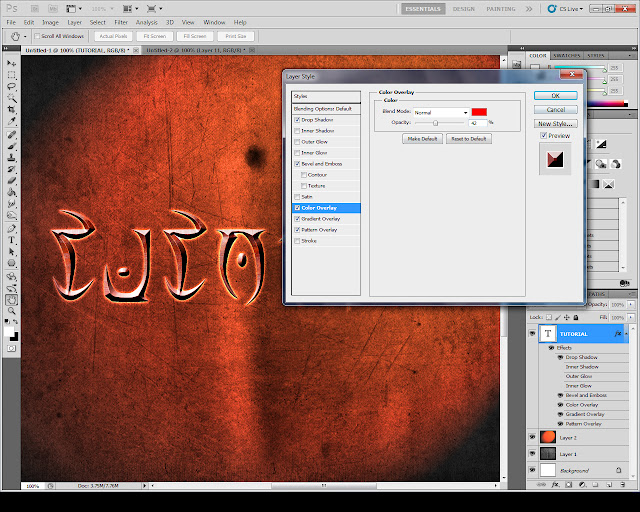Select the Clone Stamp tool

pyautogui.click(x=11, y=158)
